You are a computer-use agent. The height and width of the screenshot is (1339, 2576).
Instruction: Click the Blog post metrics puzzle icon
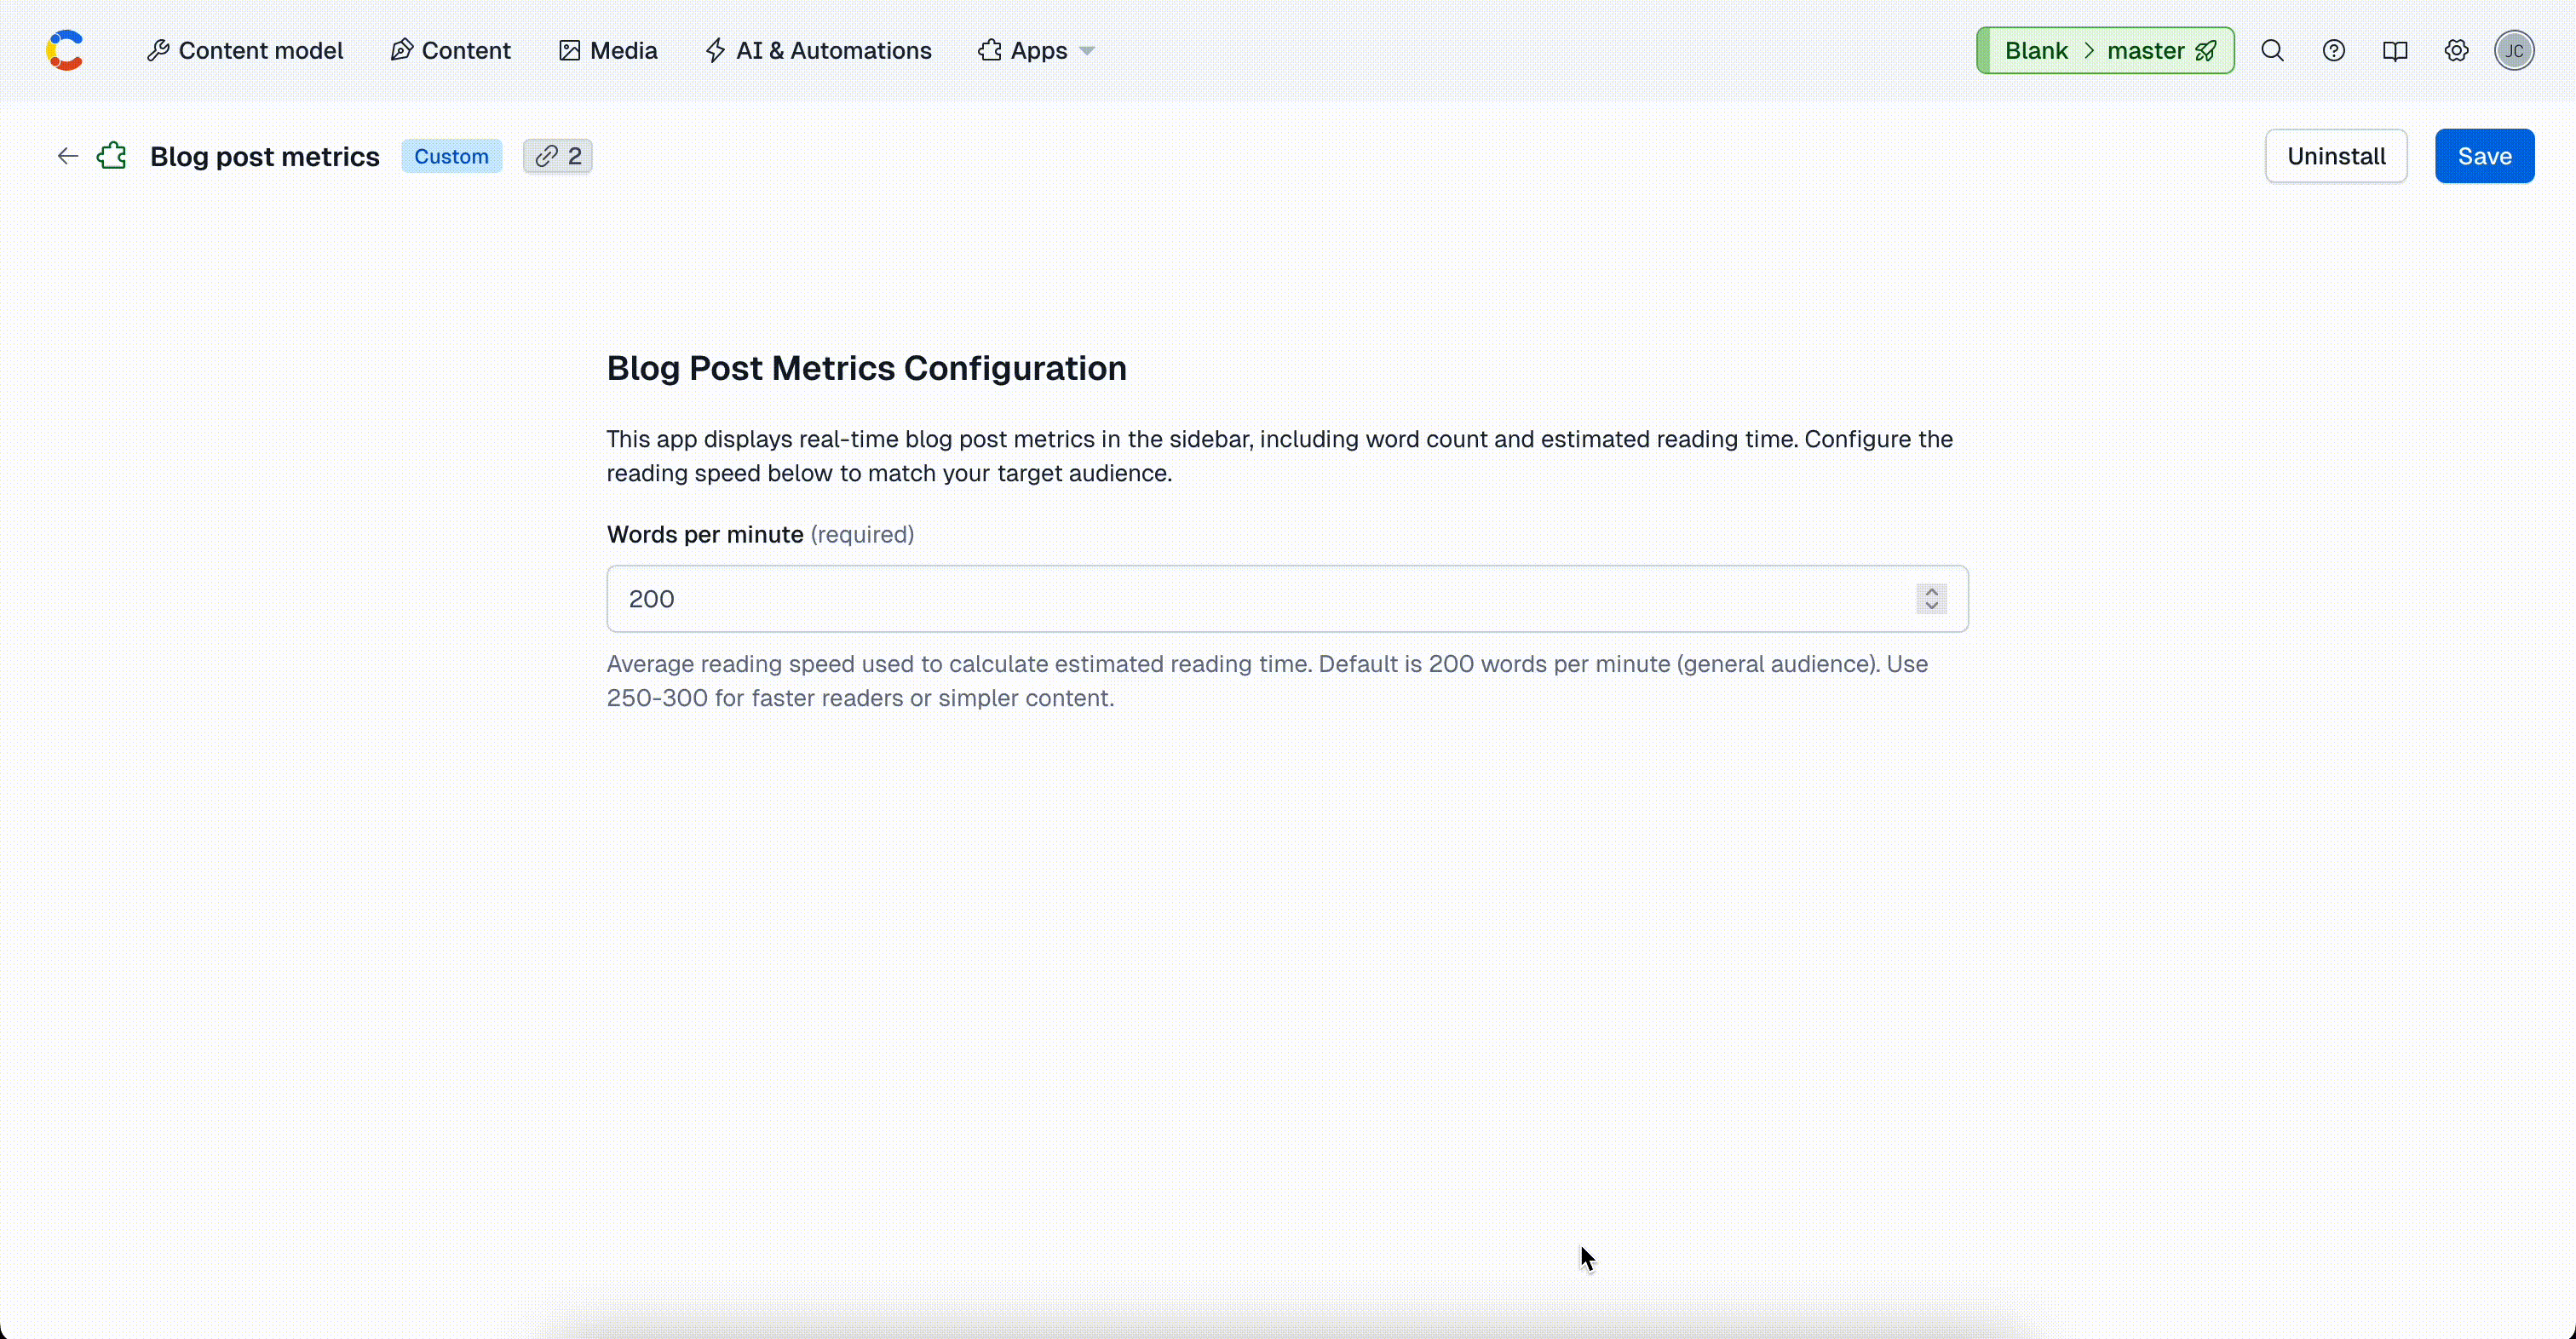[x=112, y=156]
